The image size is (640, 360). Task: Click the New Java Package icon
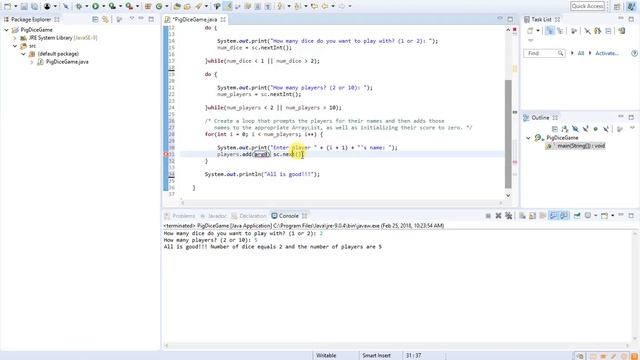[x=148, y=7]
